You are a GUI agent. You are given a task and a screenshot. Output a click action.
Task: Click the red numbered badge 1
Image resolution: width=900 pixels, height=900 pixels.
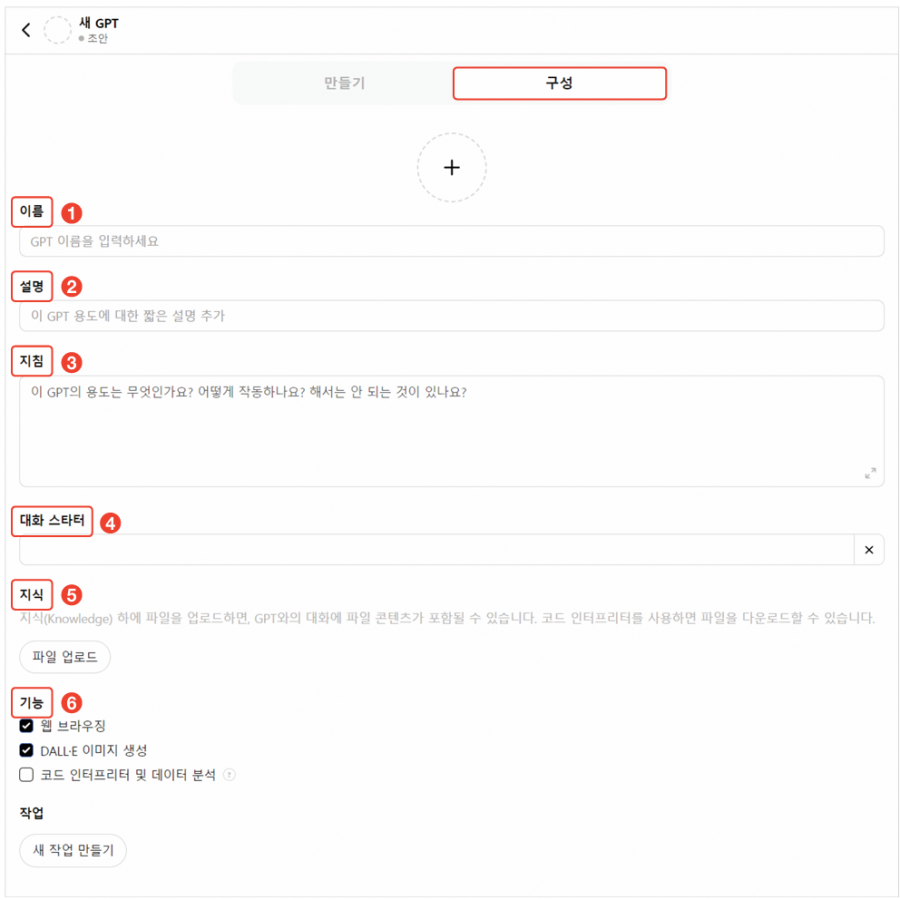point(71,213)
